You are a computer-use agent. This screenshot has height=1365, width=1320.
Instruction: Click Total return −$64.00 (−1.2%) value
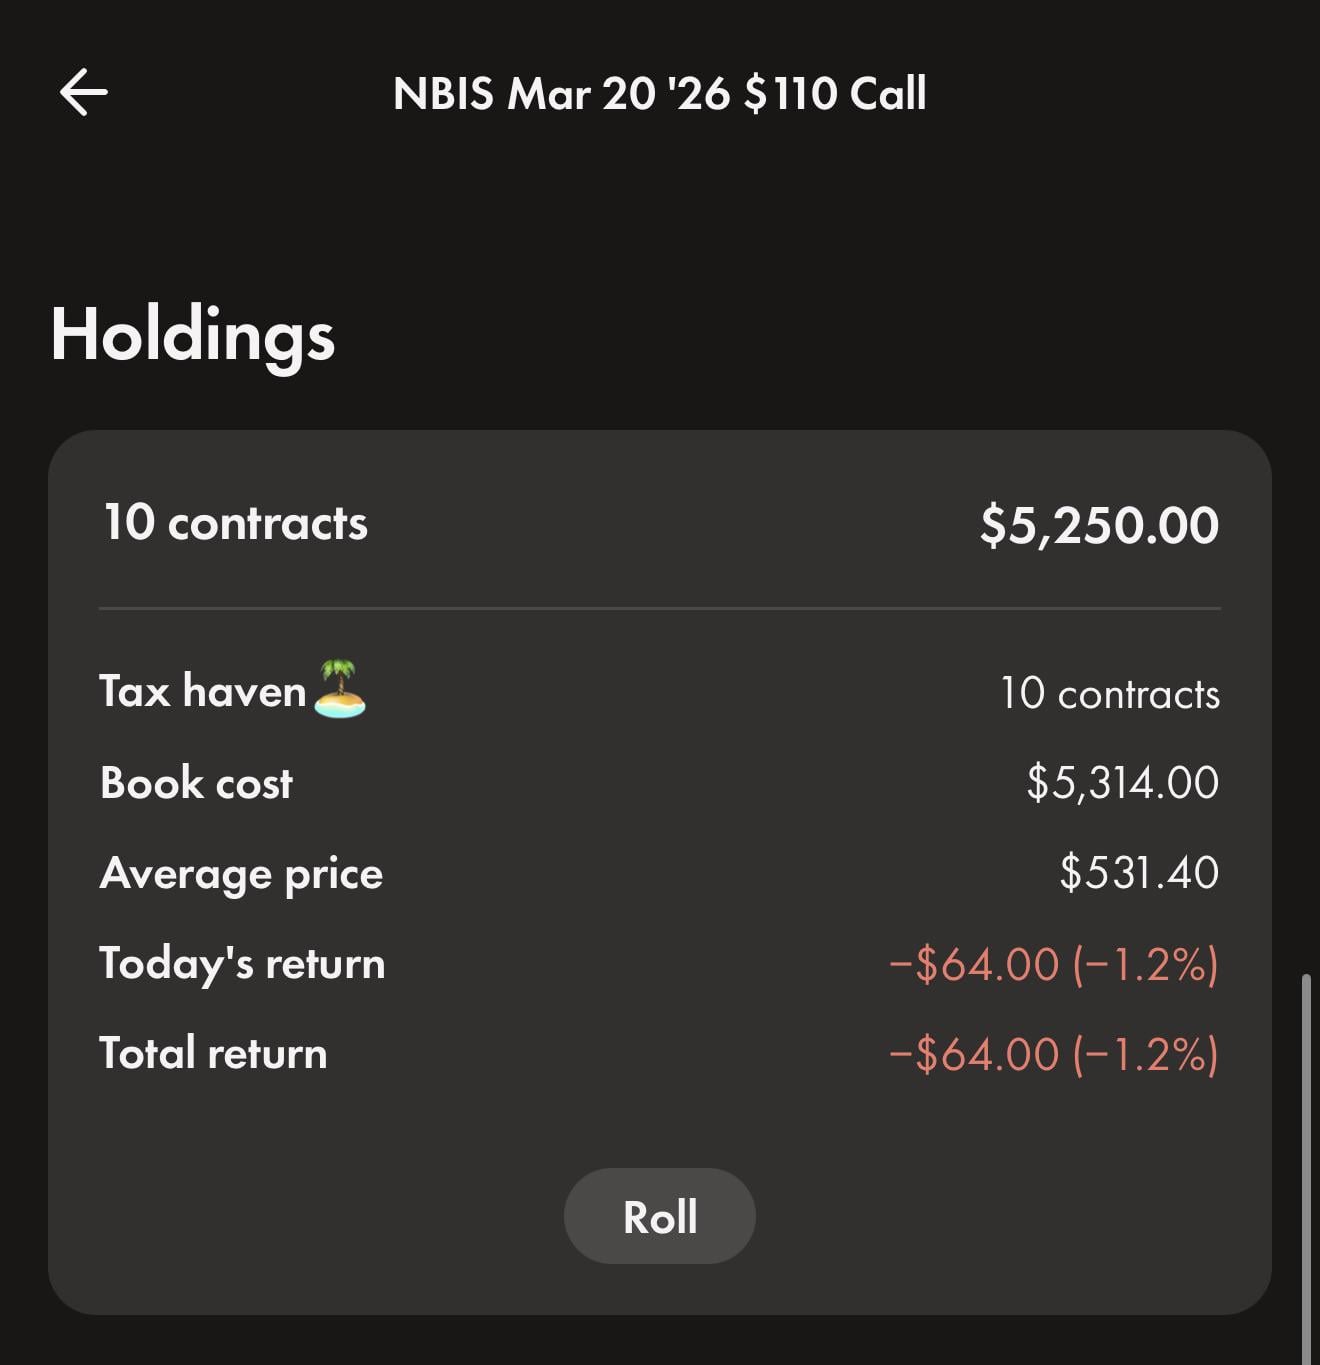coord(1053,1054)
